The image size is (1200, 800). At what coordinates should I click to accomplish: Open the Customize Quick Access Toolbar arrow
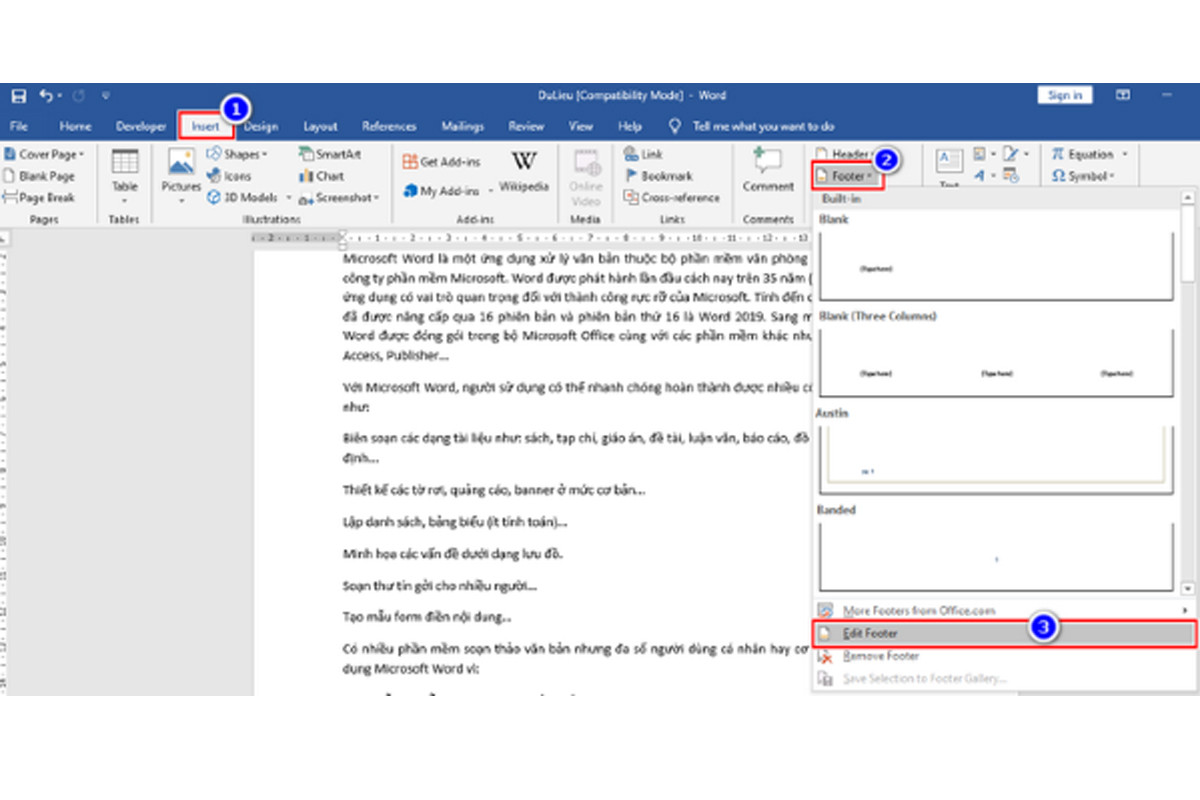(x=106, y=96)
